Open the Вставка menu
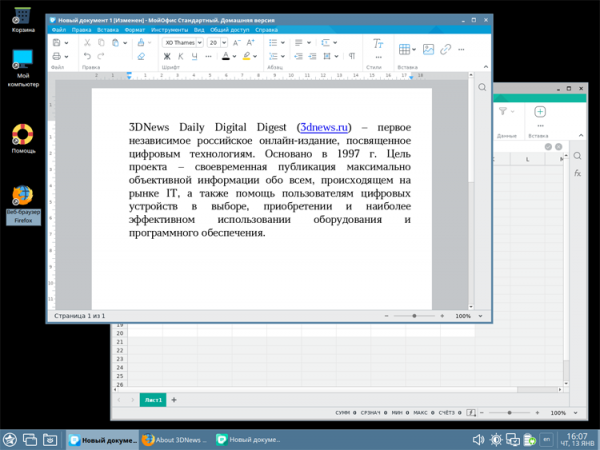The image size is (600, 450). click(108, 30)
